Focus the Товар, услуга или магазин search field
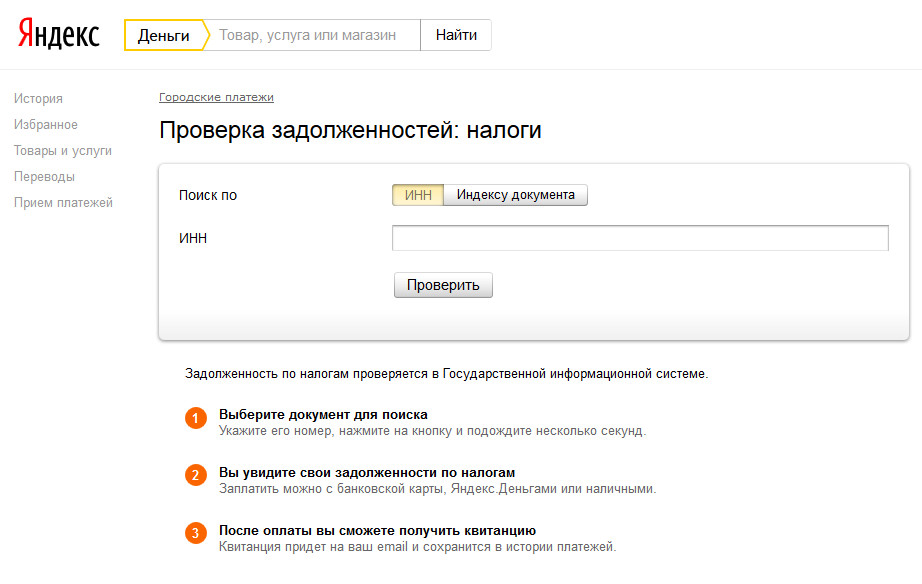 coord(312,35)
